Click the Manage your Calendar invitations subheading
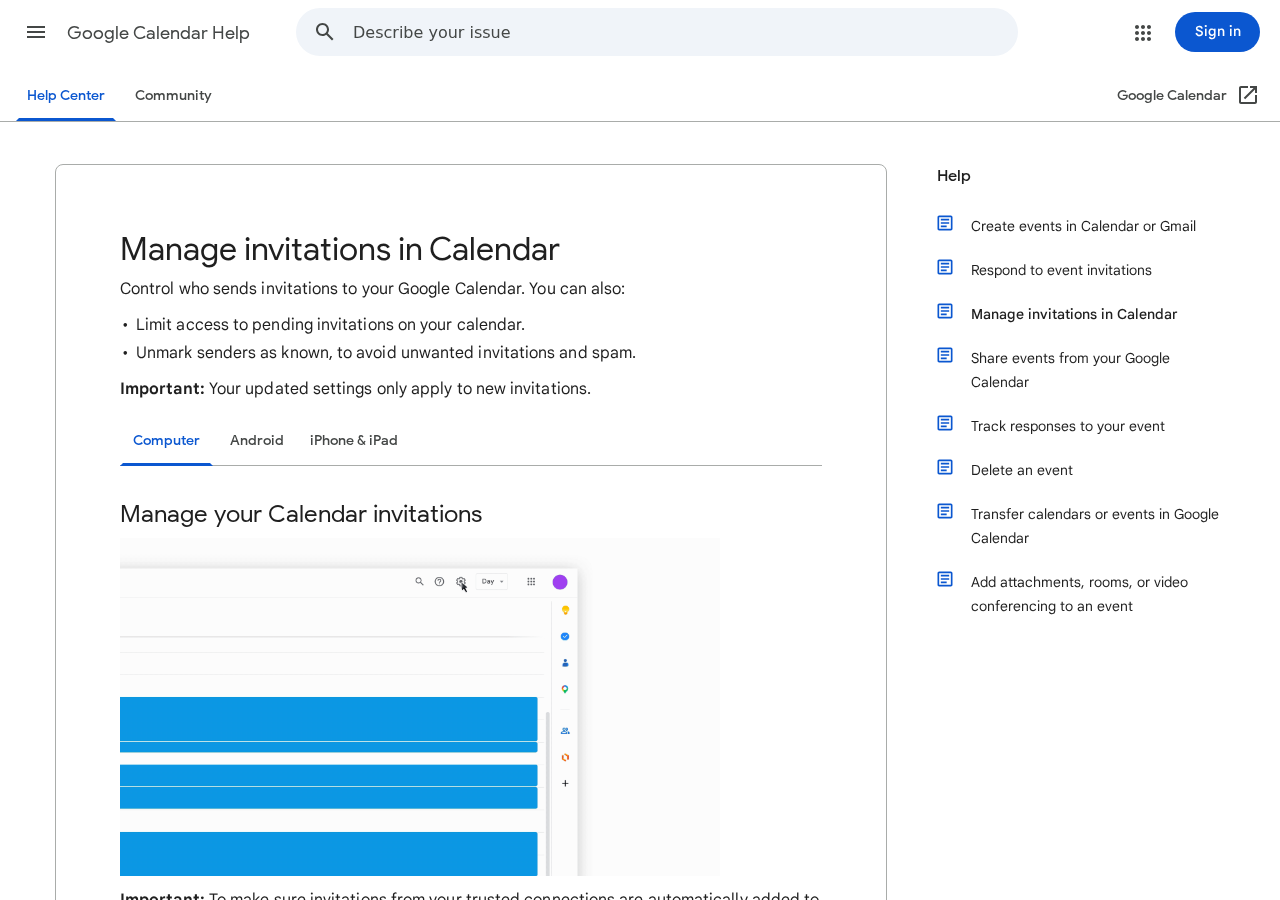This screenshot has height=900, width=1280. point(301,514)
